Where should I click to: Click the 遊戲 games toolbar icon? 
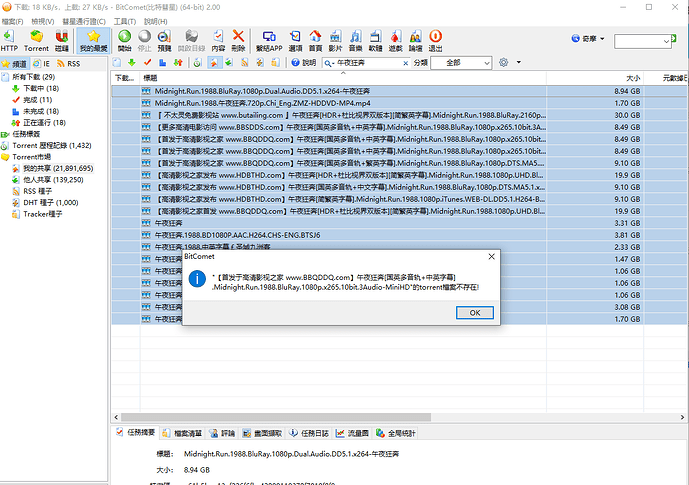[395, 40]
